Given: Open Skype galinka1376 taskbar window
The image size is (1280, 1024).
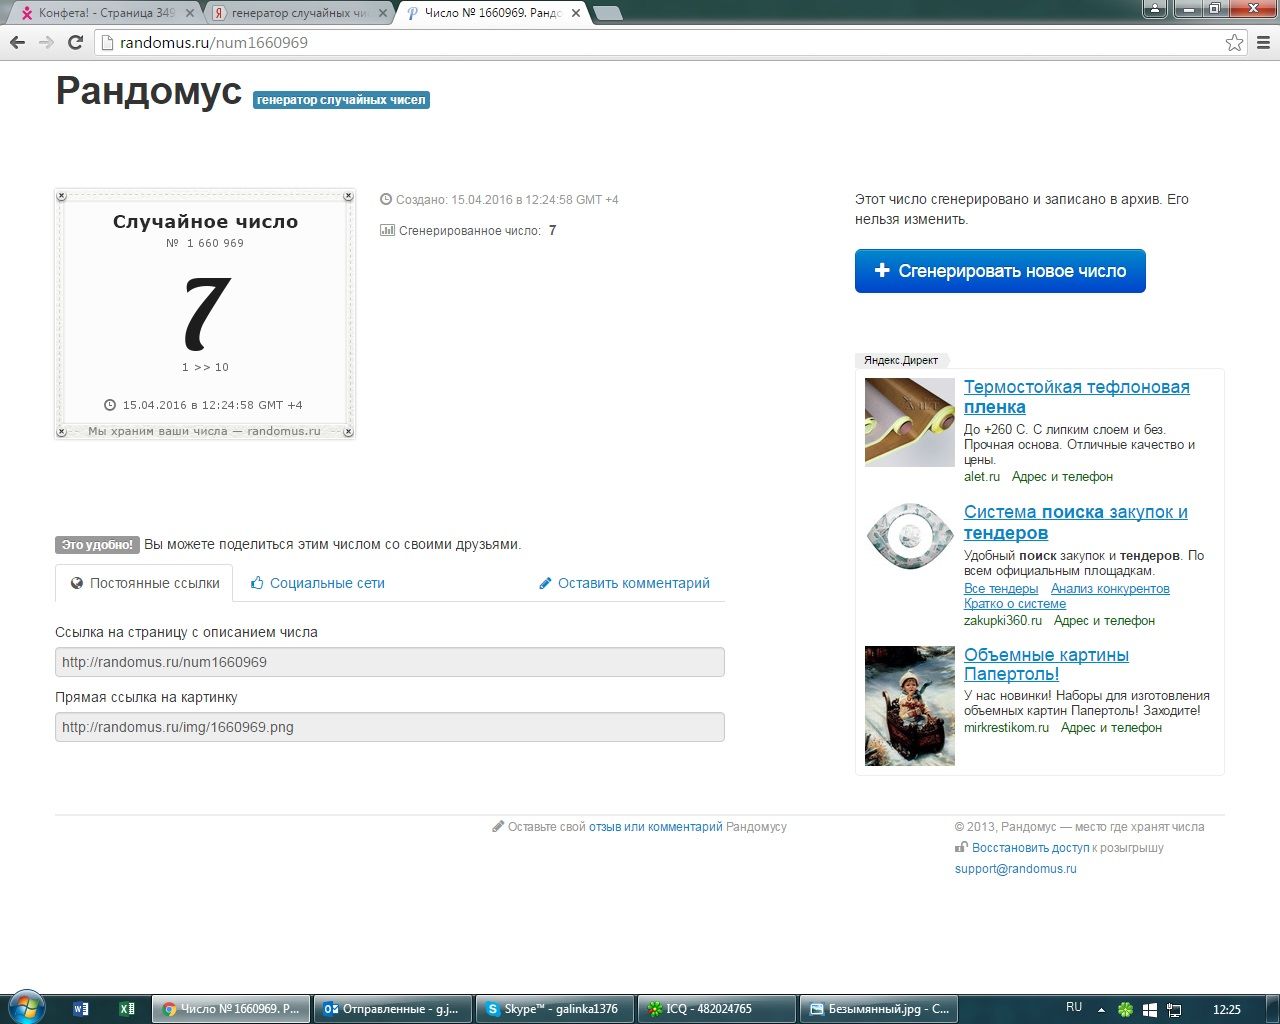Looking at the screenshot, I should (554, 1009).
